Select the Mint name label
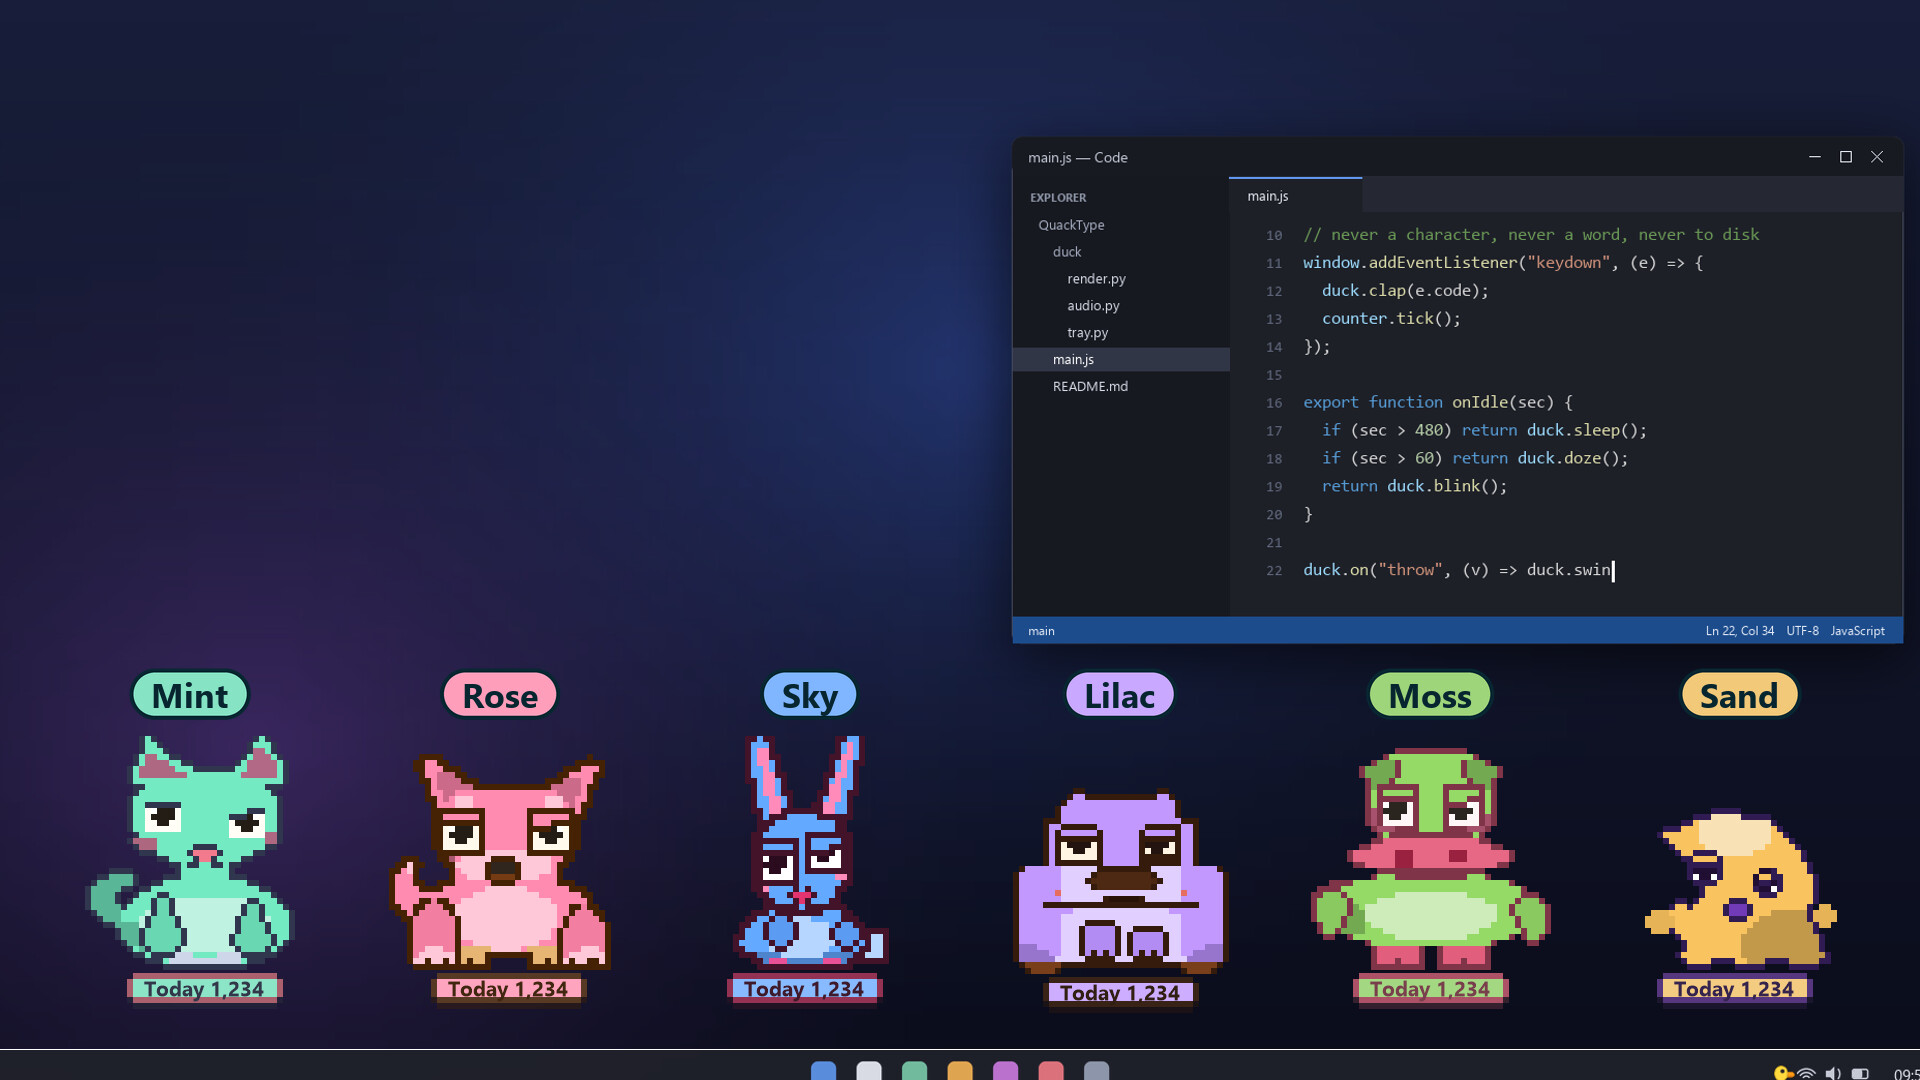Viewport: 1920px width, 1080px height. coord(190,695)
